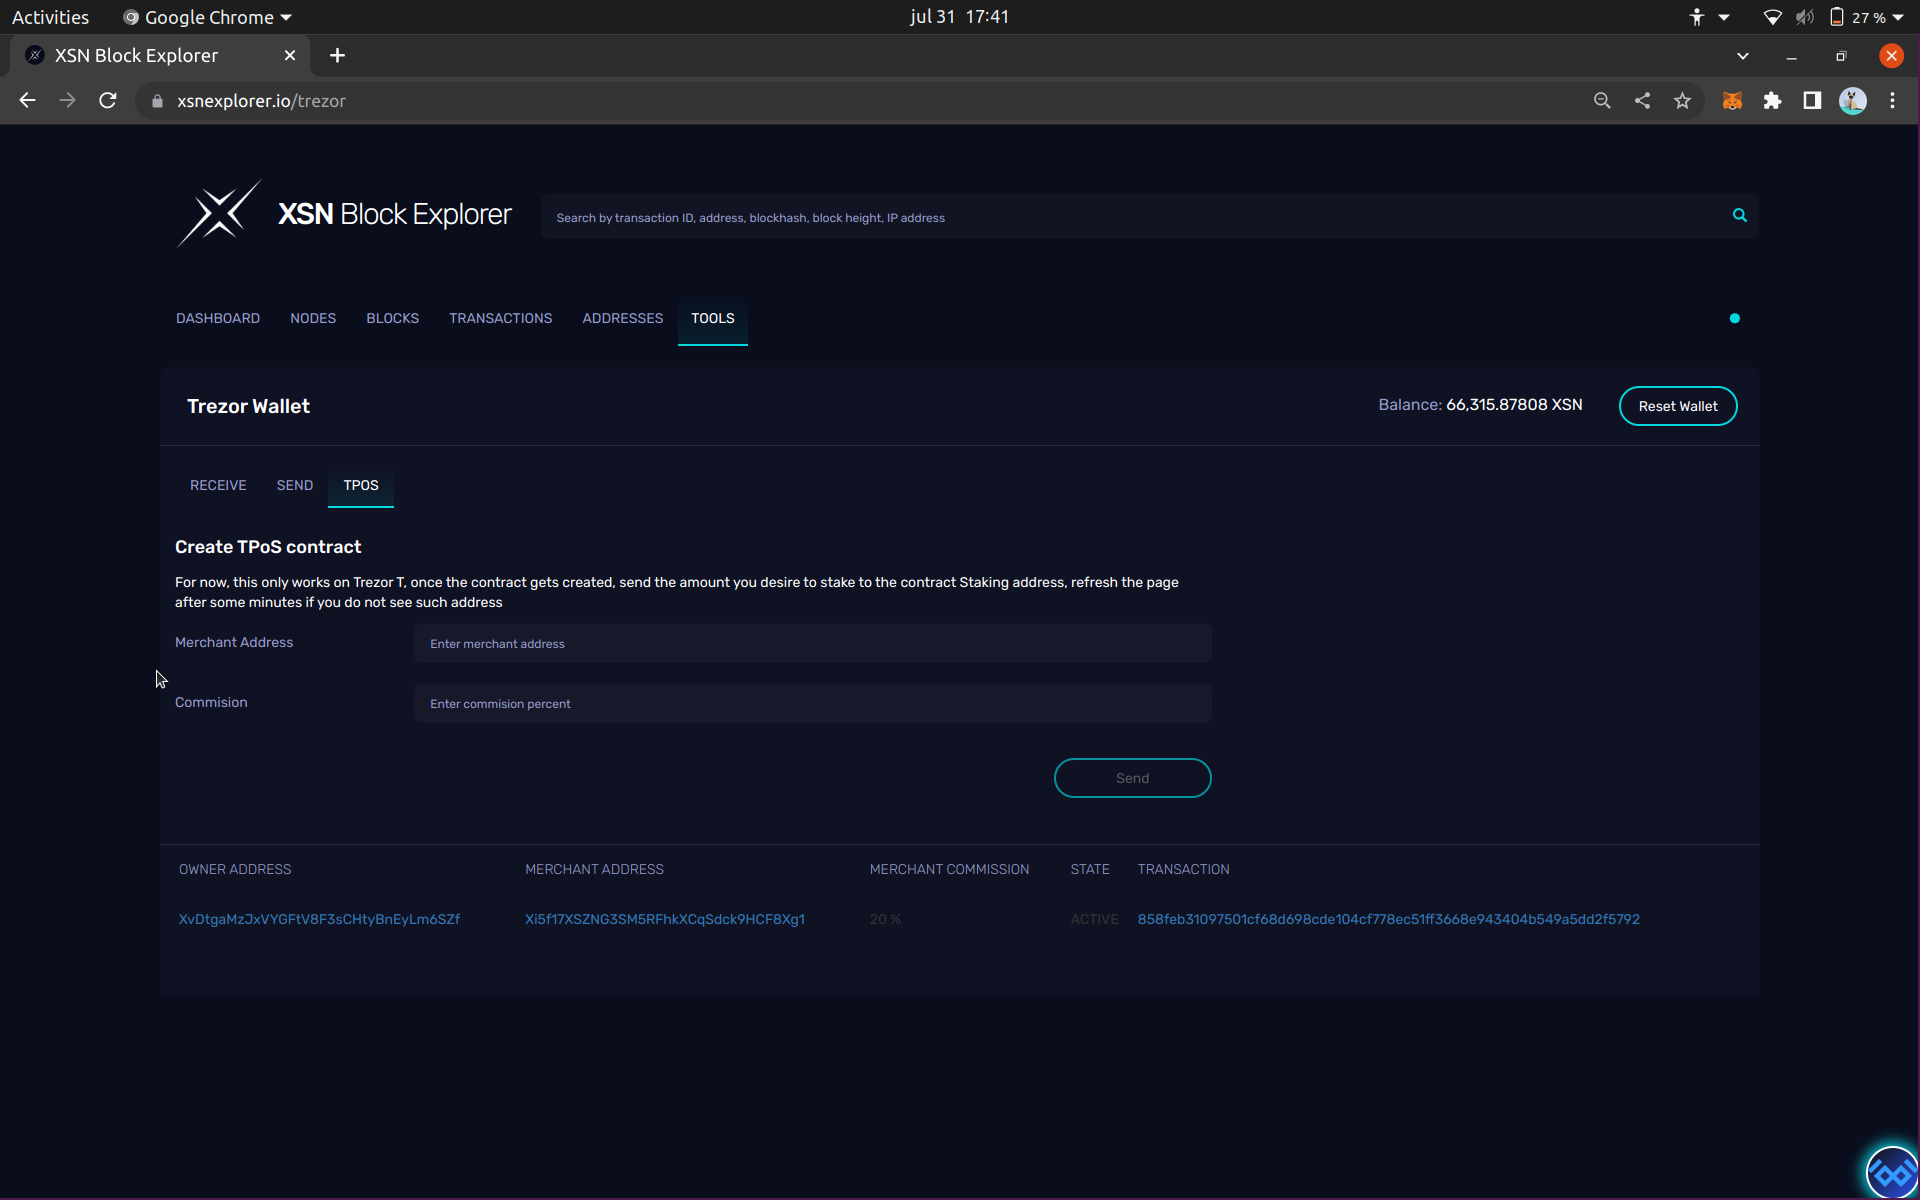Click the XSN Block Explorer logo
Viewport: 1920px width, 1200px height.
[343, 214]
